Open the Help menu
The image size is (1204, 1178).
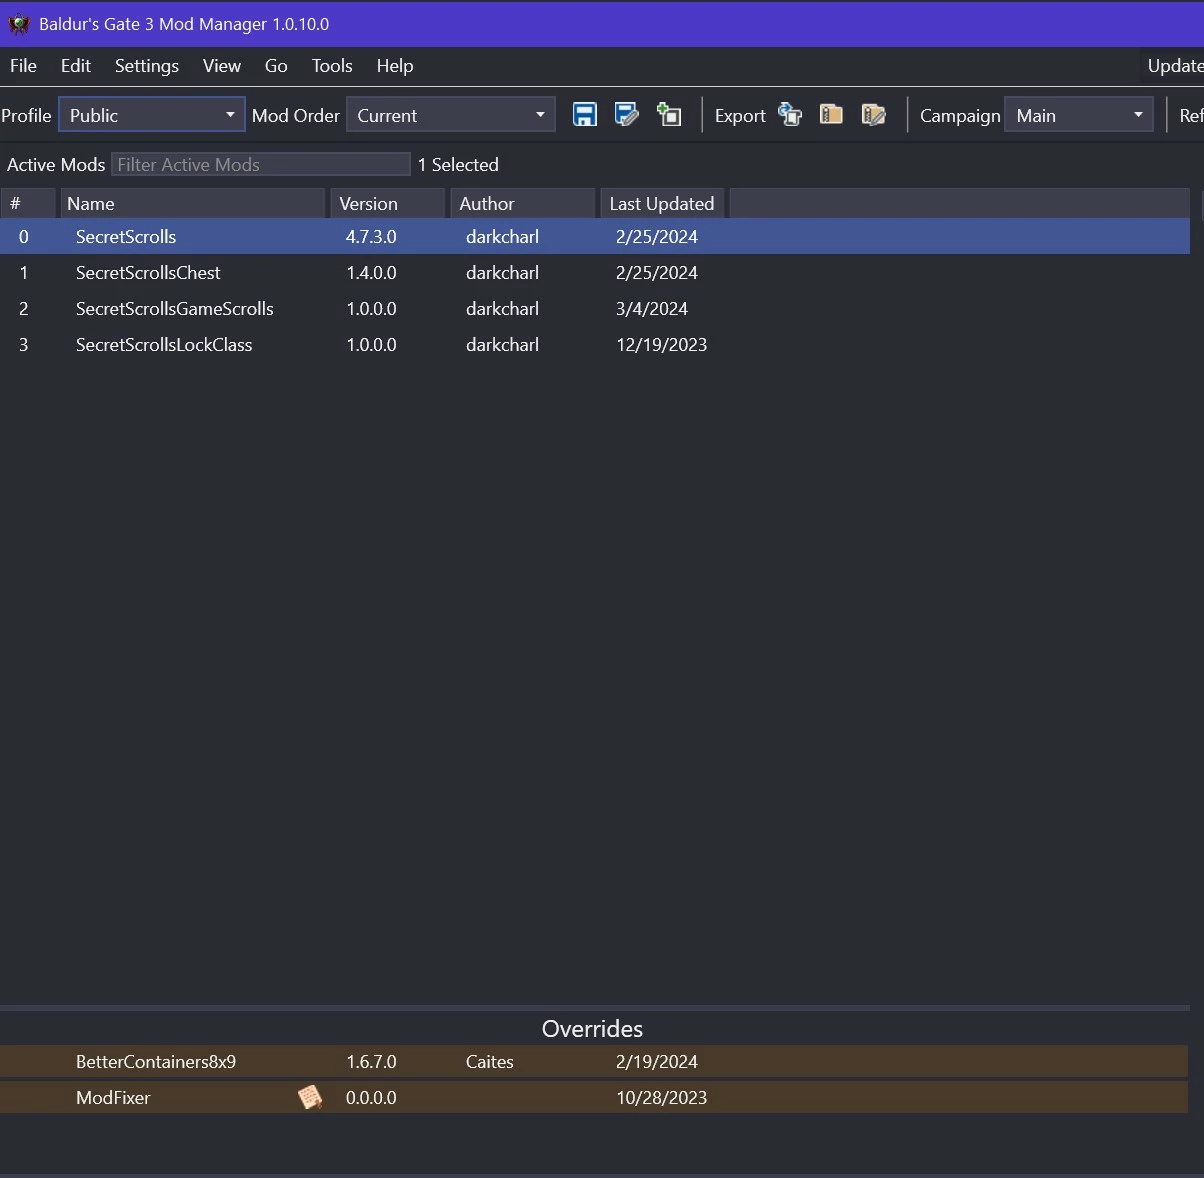point(395,66)
